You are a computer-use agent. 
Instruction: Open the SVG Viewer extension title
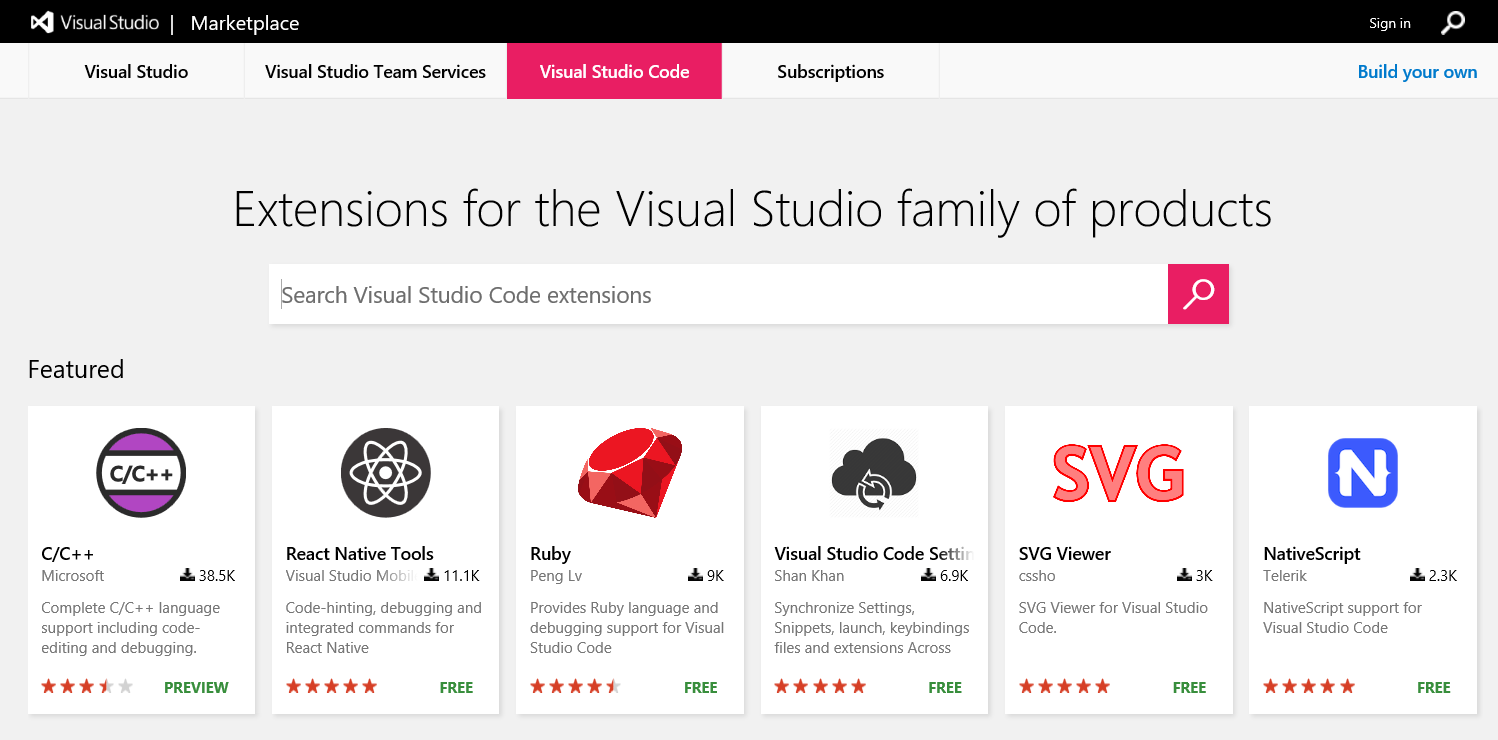(1064, 553)
